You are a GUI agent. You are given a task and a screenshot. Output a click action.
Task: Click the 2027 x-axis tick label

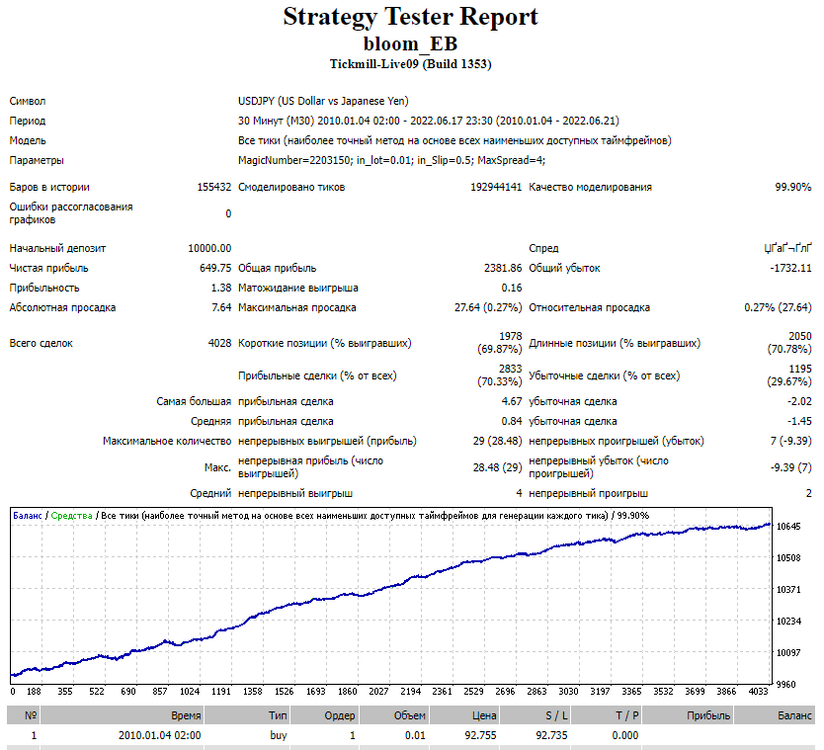[x=379, y=692]
